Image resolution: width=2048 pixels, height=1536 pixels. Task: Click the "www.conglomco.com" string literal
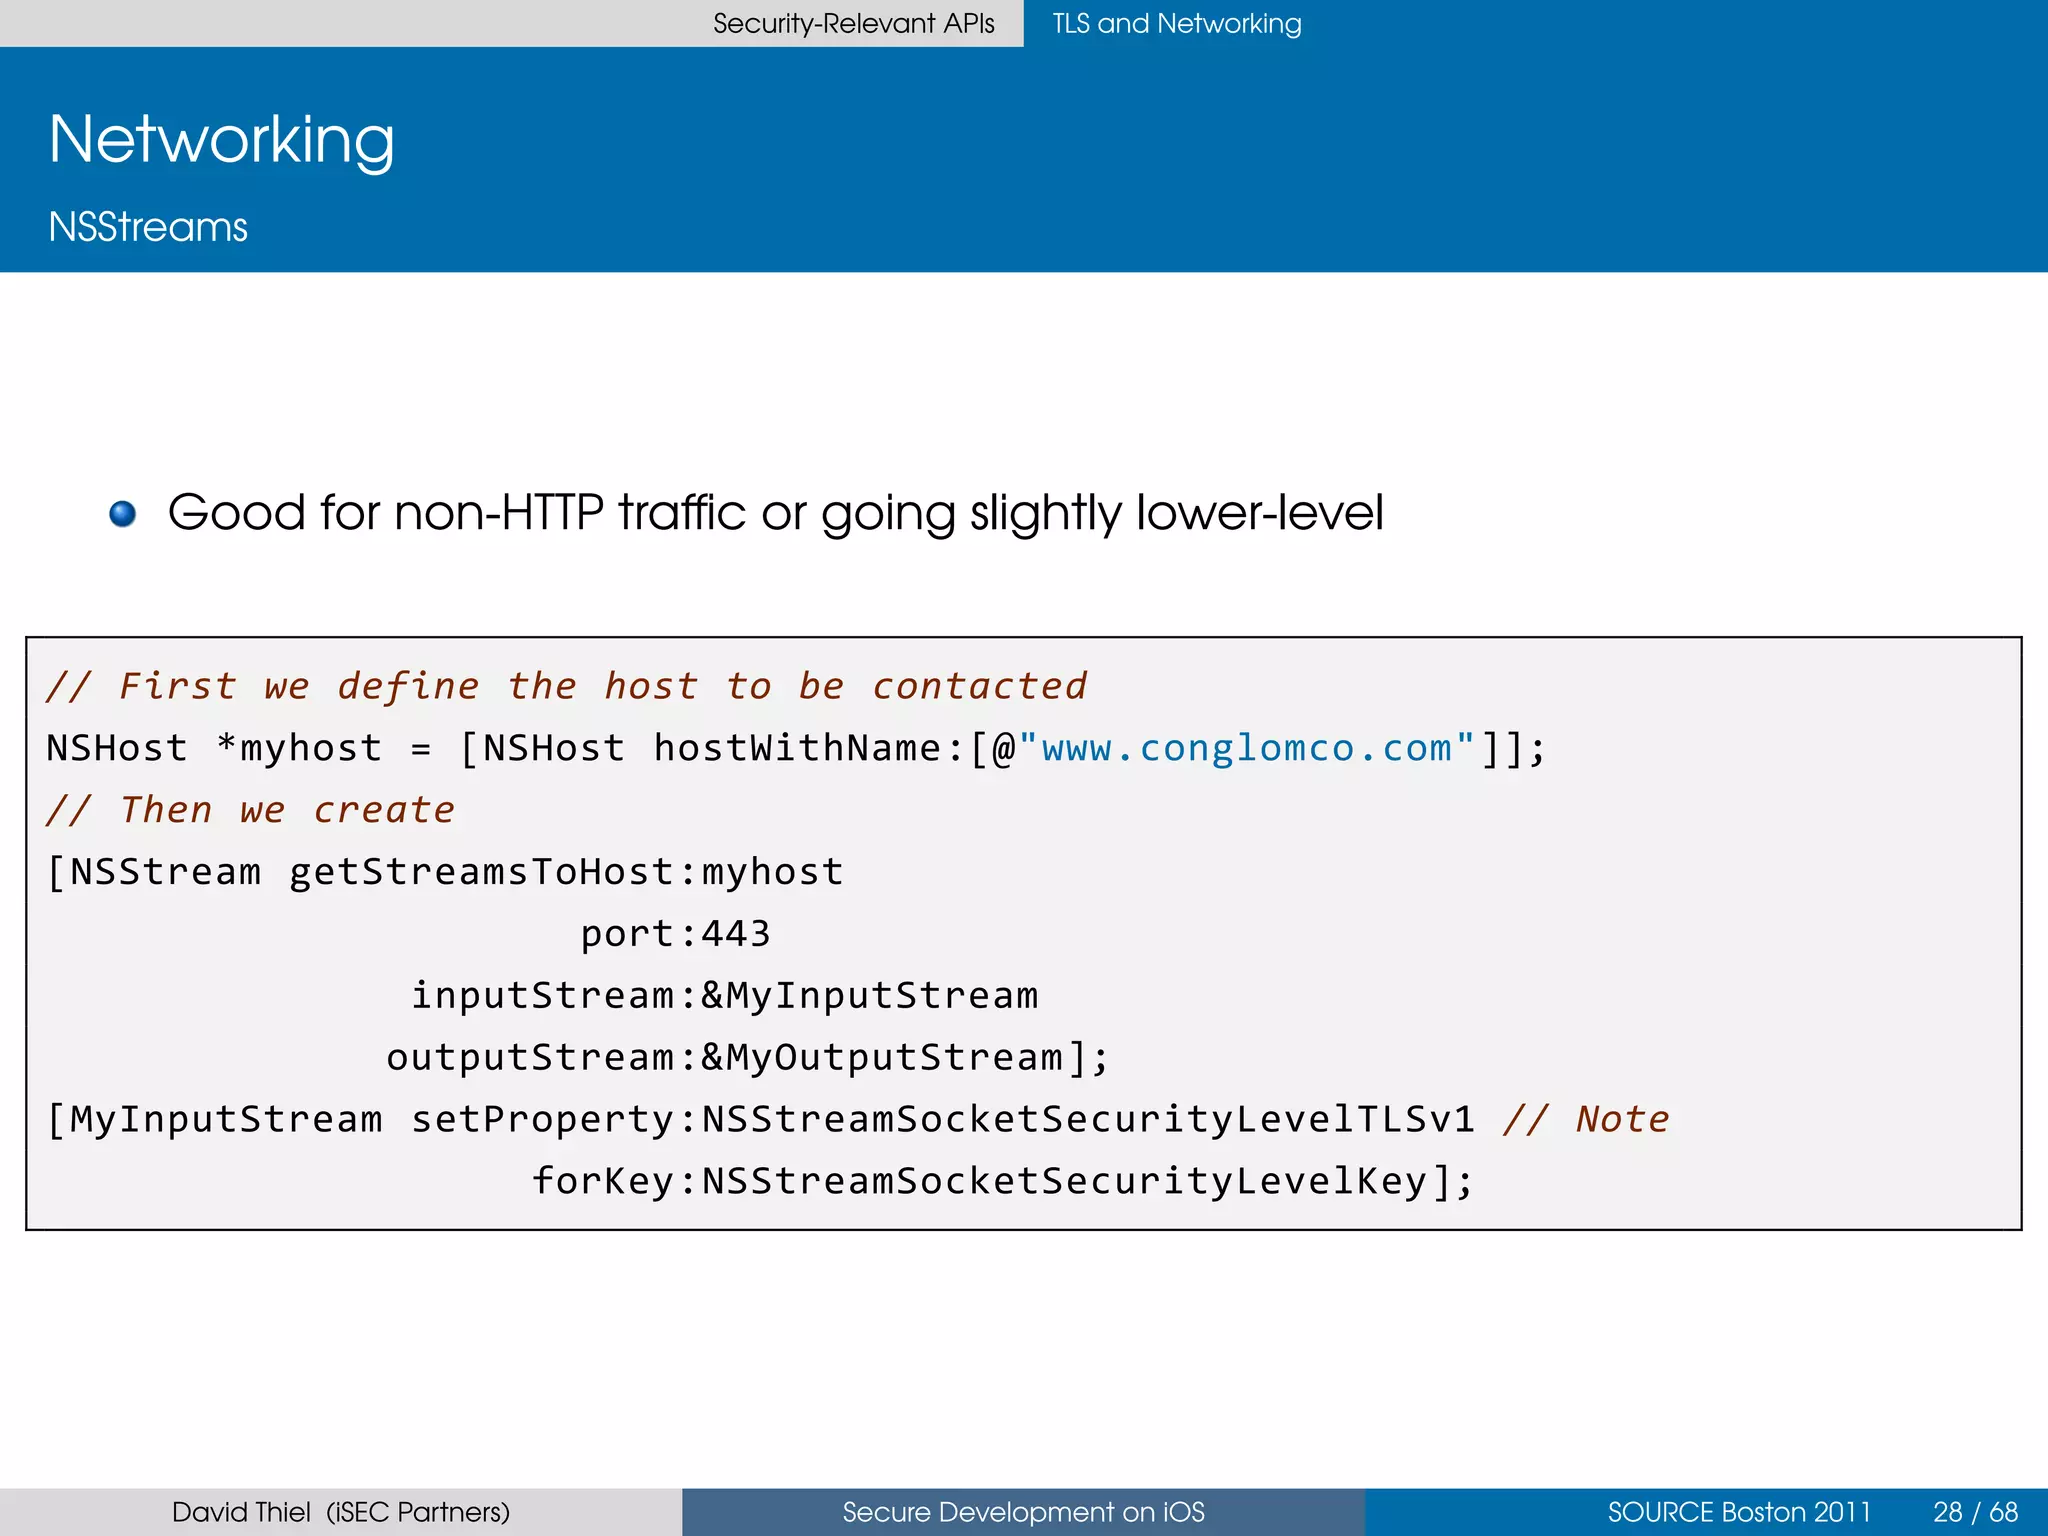(1246, 748)
